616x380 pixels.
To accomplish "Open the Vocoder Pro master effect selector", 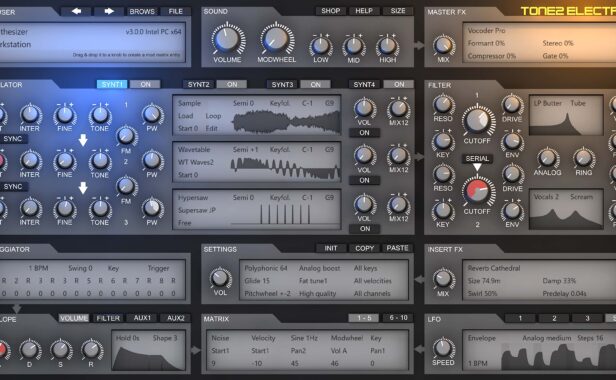I will pos(486,30).
